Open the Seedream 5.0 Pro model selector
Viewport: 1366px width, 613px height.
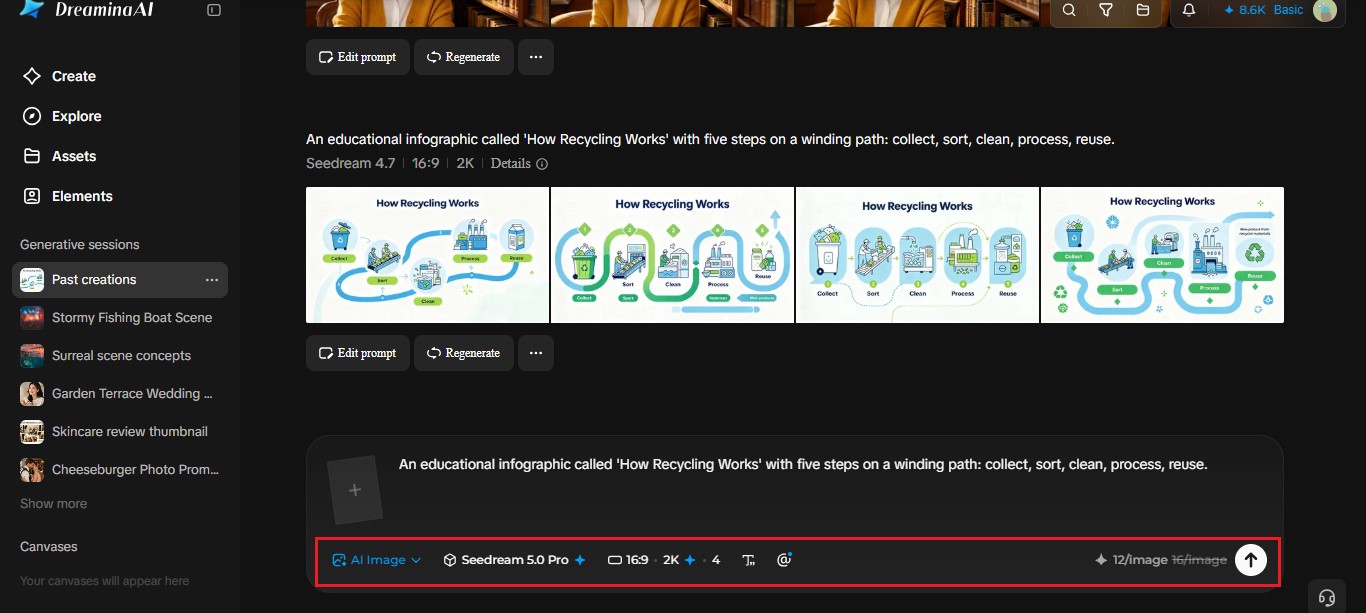coord(515,560)
